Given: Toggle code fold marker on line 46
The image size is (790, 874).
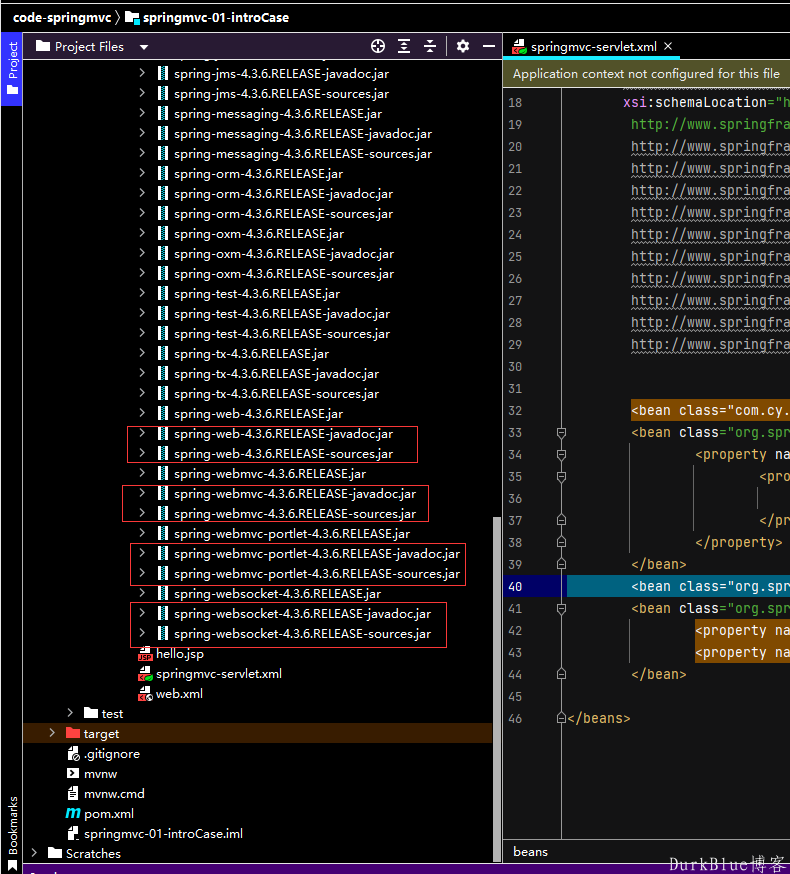Looking at the screenshot, I should point(561,718).
